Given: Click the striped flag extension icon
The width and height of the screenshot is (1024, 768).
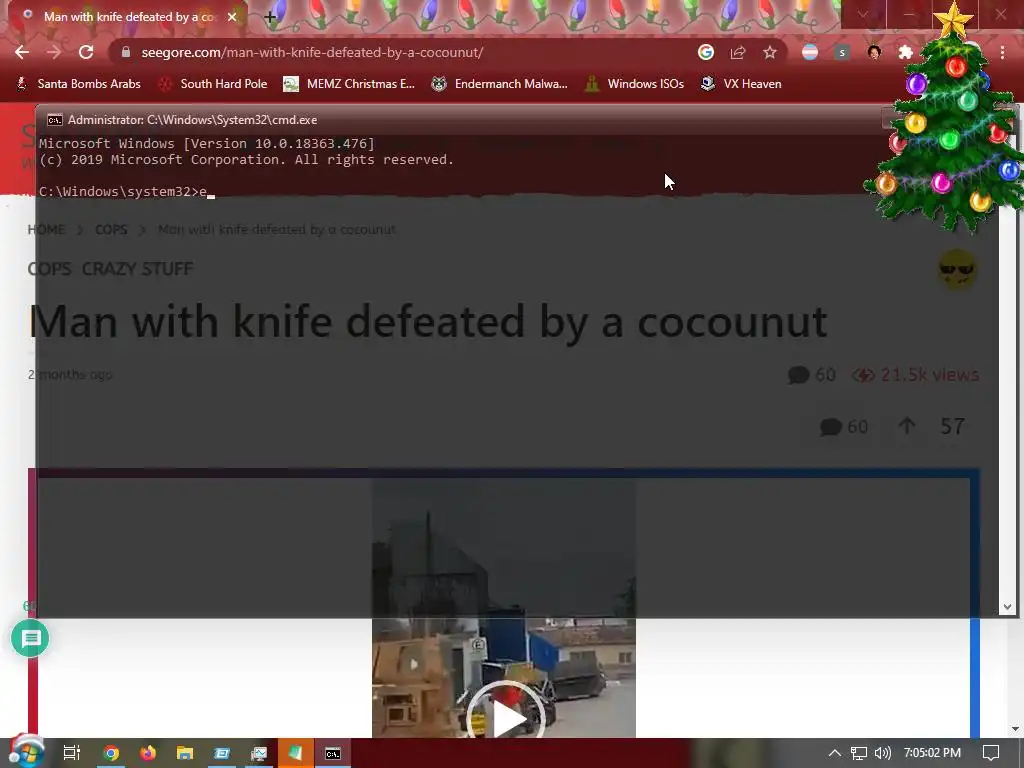Looking at the screenshot, I should (810, 52).
